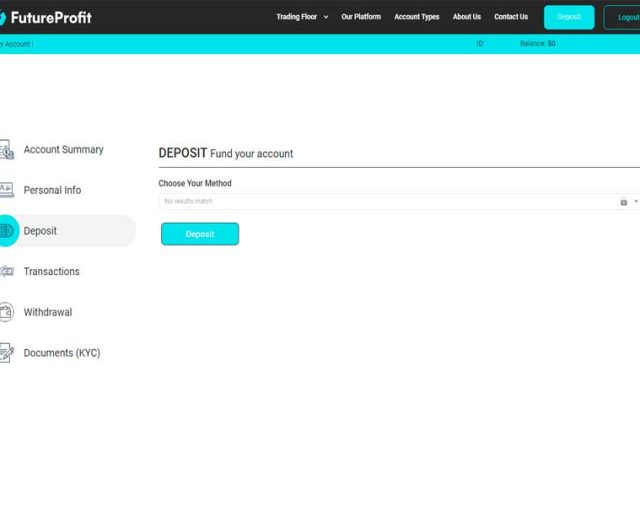Submit with the teal Deposit button below method

[x=200, y=234]
